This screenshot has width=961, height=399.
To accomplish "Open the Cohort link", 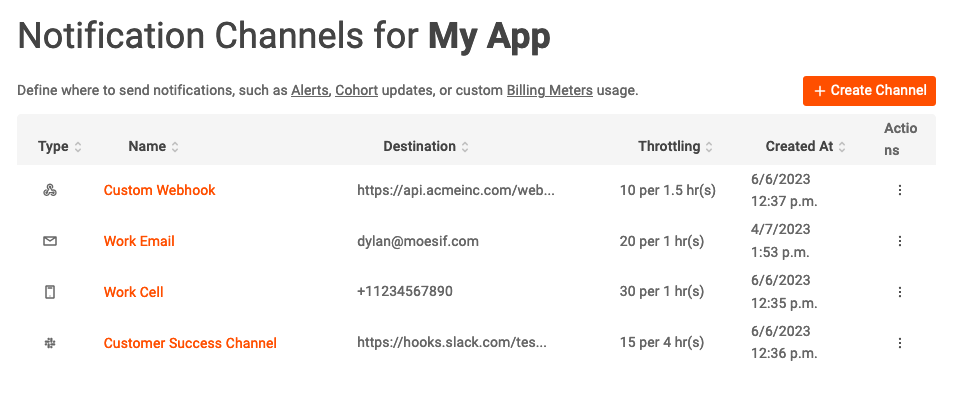I will [x=356, y=91].
